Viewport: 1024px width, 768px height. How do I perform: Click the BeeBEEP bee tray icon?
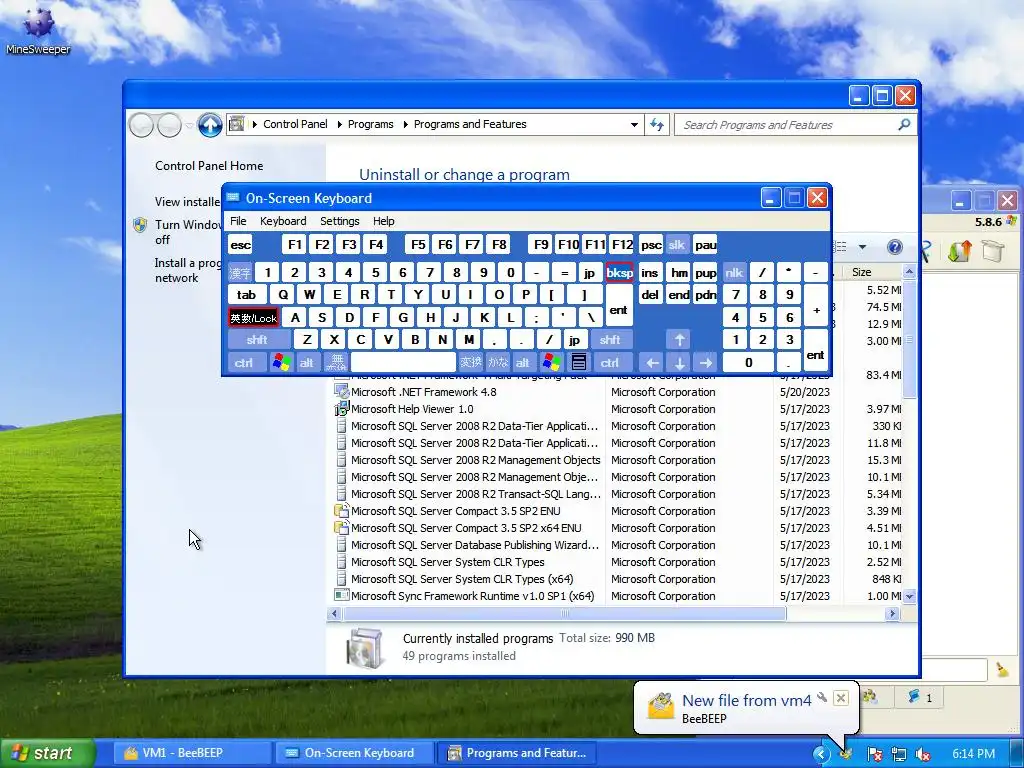click(845, 754)
